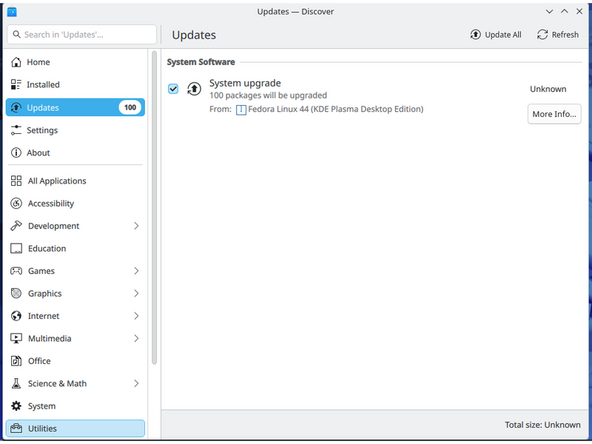Click the Updates arrow icon in sidebar

coord(16,108)
